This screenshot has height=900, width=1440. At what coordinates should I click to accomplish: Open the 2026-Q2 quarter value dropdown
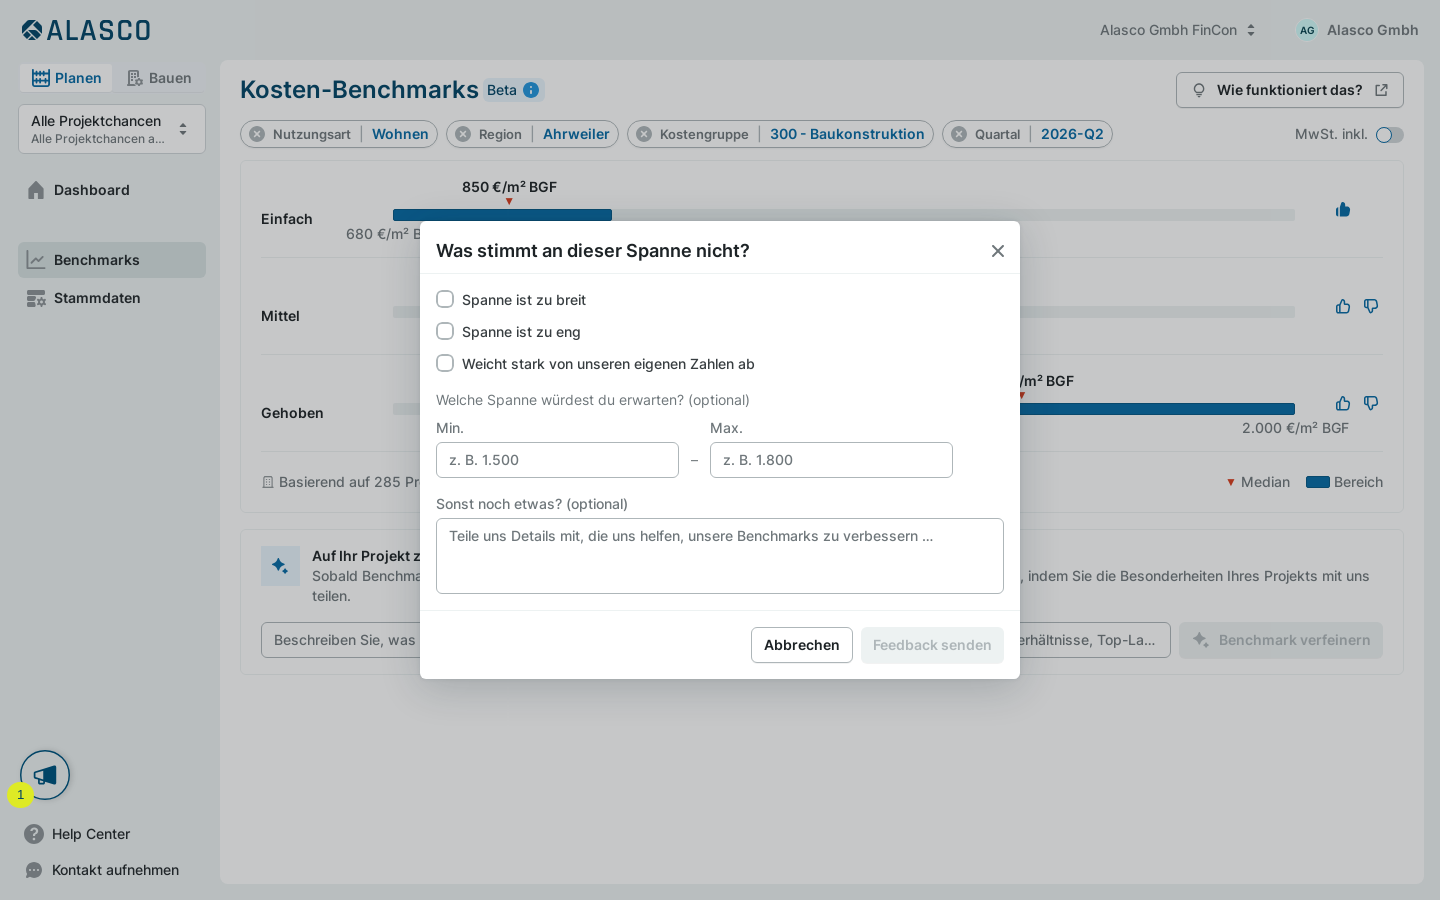pyautogui.click(x=1072, y=134)
